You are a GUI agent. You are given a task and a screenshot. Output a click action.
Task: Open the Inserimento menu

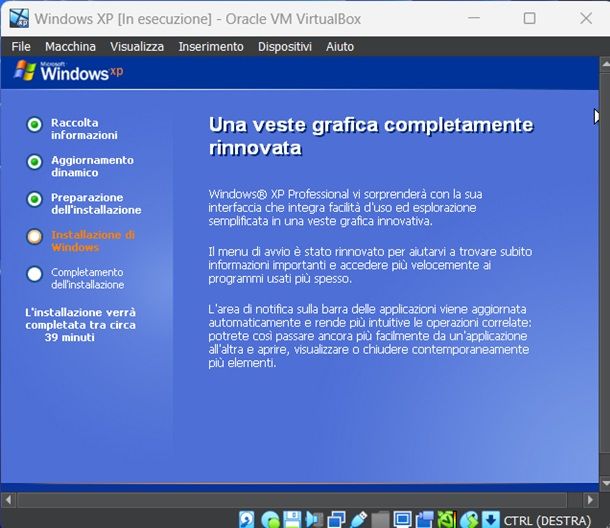point(211,47)
